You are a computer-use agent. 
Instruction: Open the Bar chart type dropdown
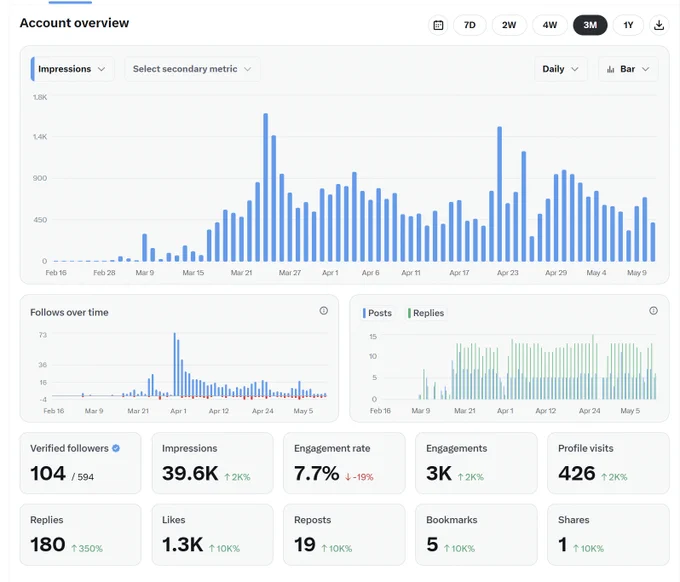click(x=628, y=69)
